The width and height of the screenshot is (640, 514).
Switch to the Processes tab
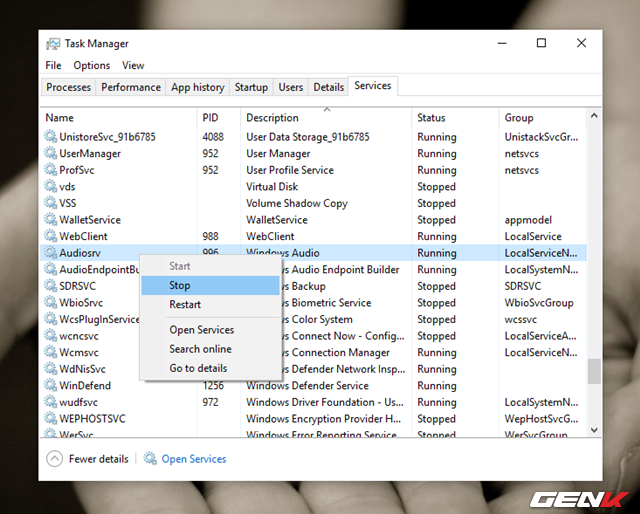68,87
